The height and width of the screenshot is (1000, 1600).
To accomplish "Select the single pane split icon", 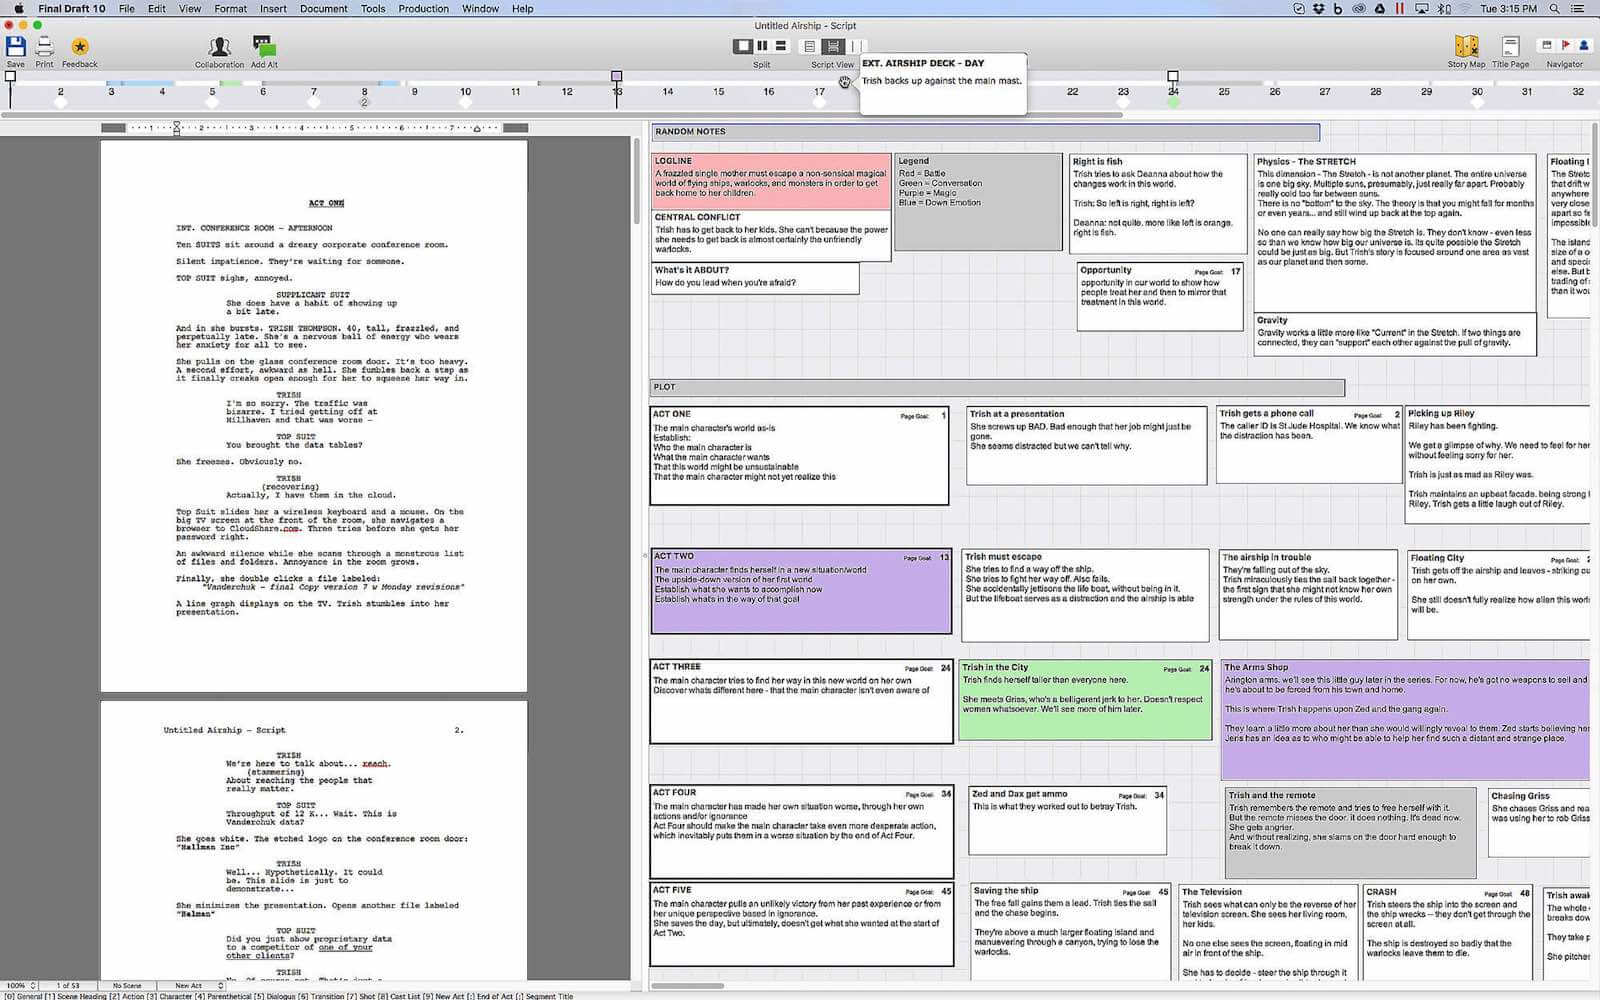I will pyautogui.click(x=743, y=46).
